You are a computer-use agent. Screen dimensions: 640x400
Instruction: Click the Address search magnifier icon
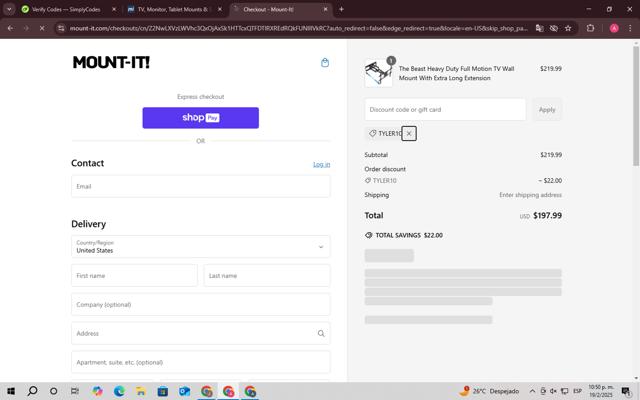tap(321, 333)
